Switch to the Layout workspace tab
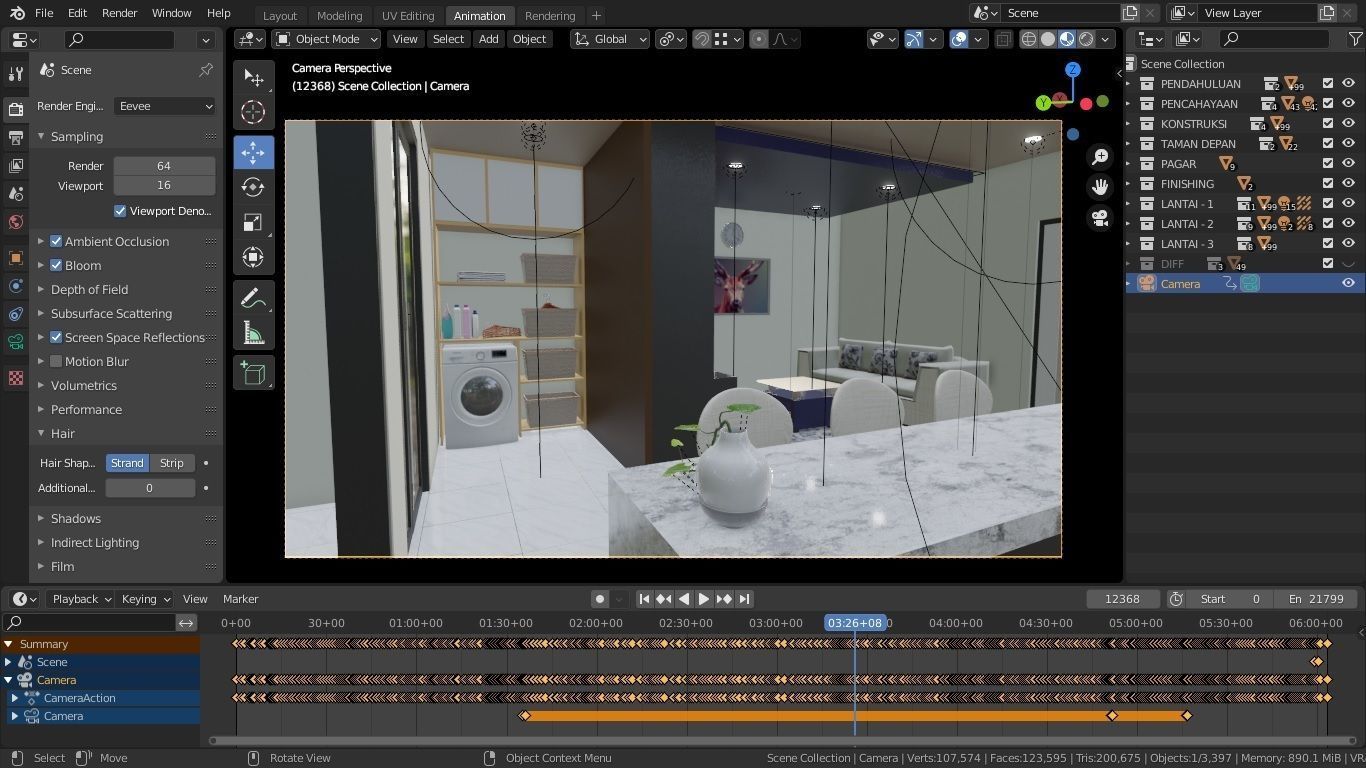The image size is (1366, 768). [x=280, y=16]
